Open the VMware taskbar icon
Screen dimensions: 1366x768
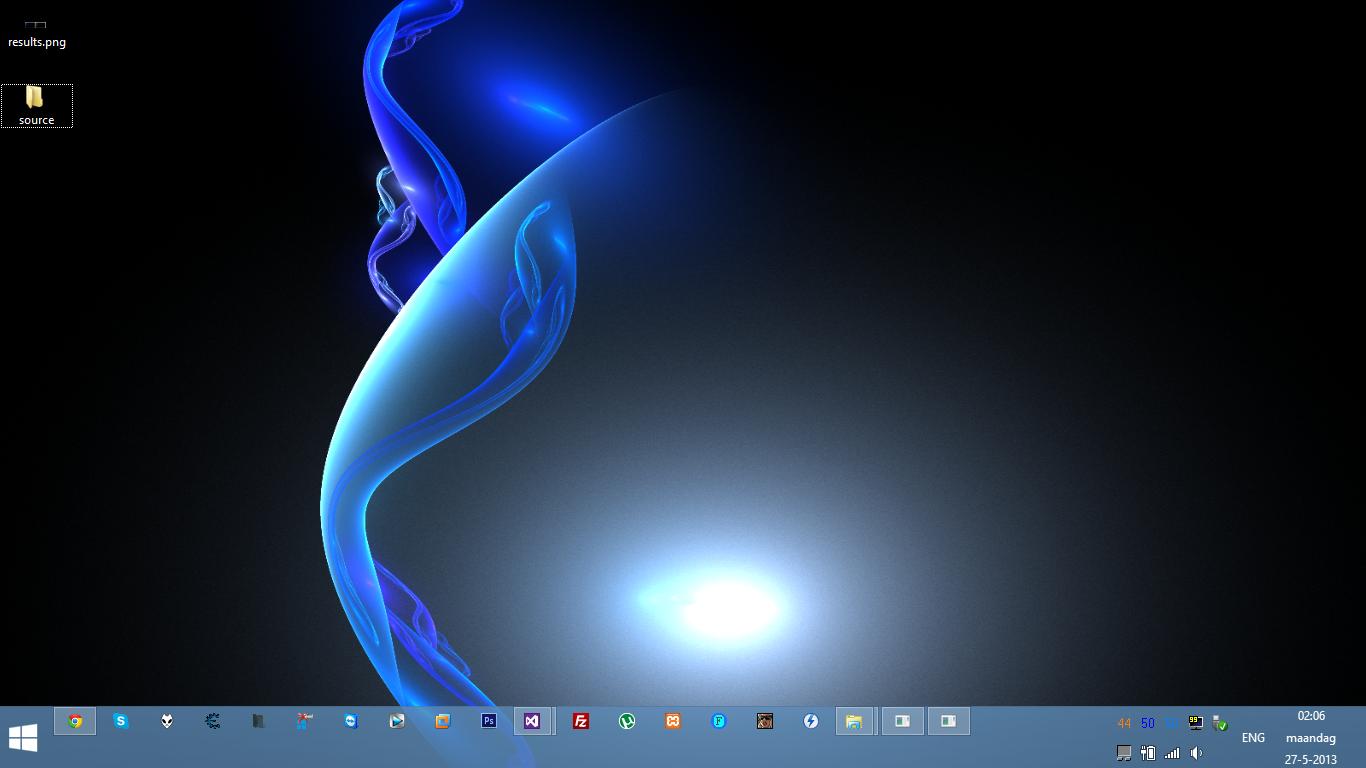coord(443,721)
